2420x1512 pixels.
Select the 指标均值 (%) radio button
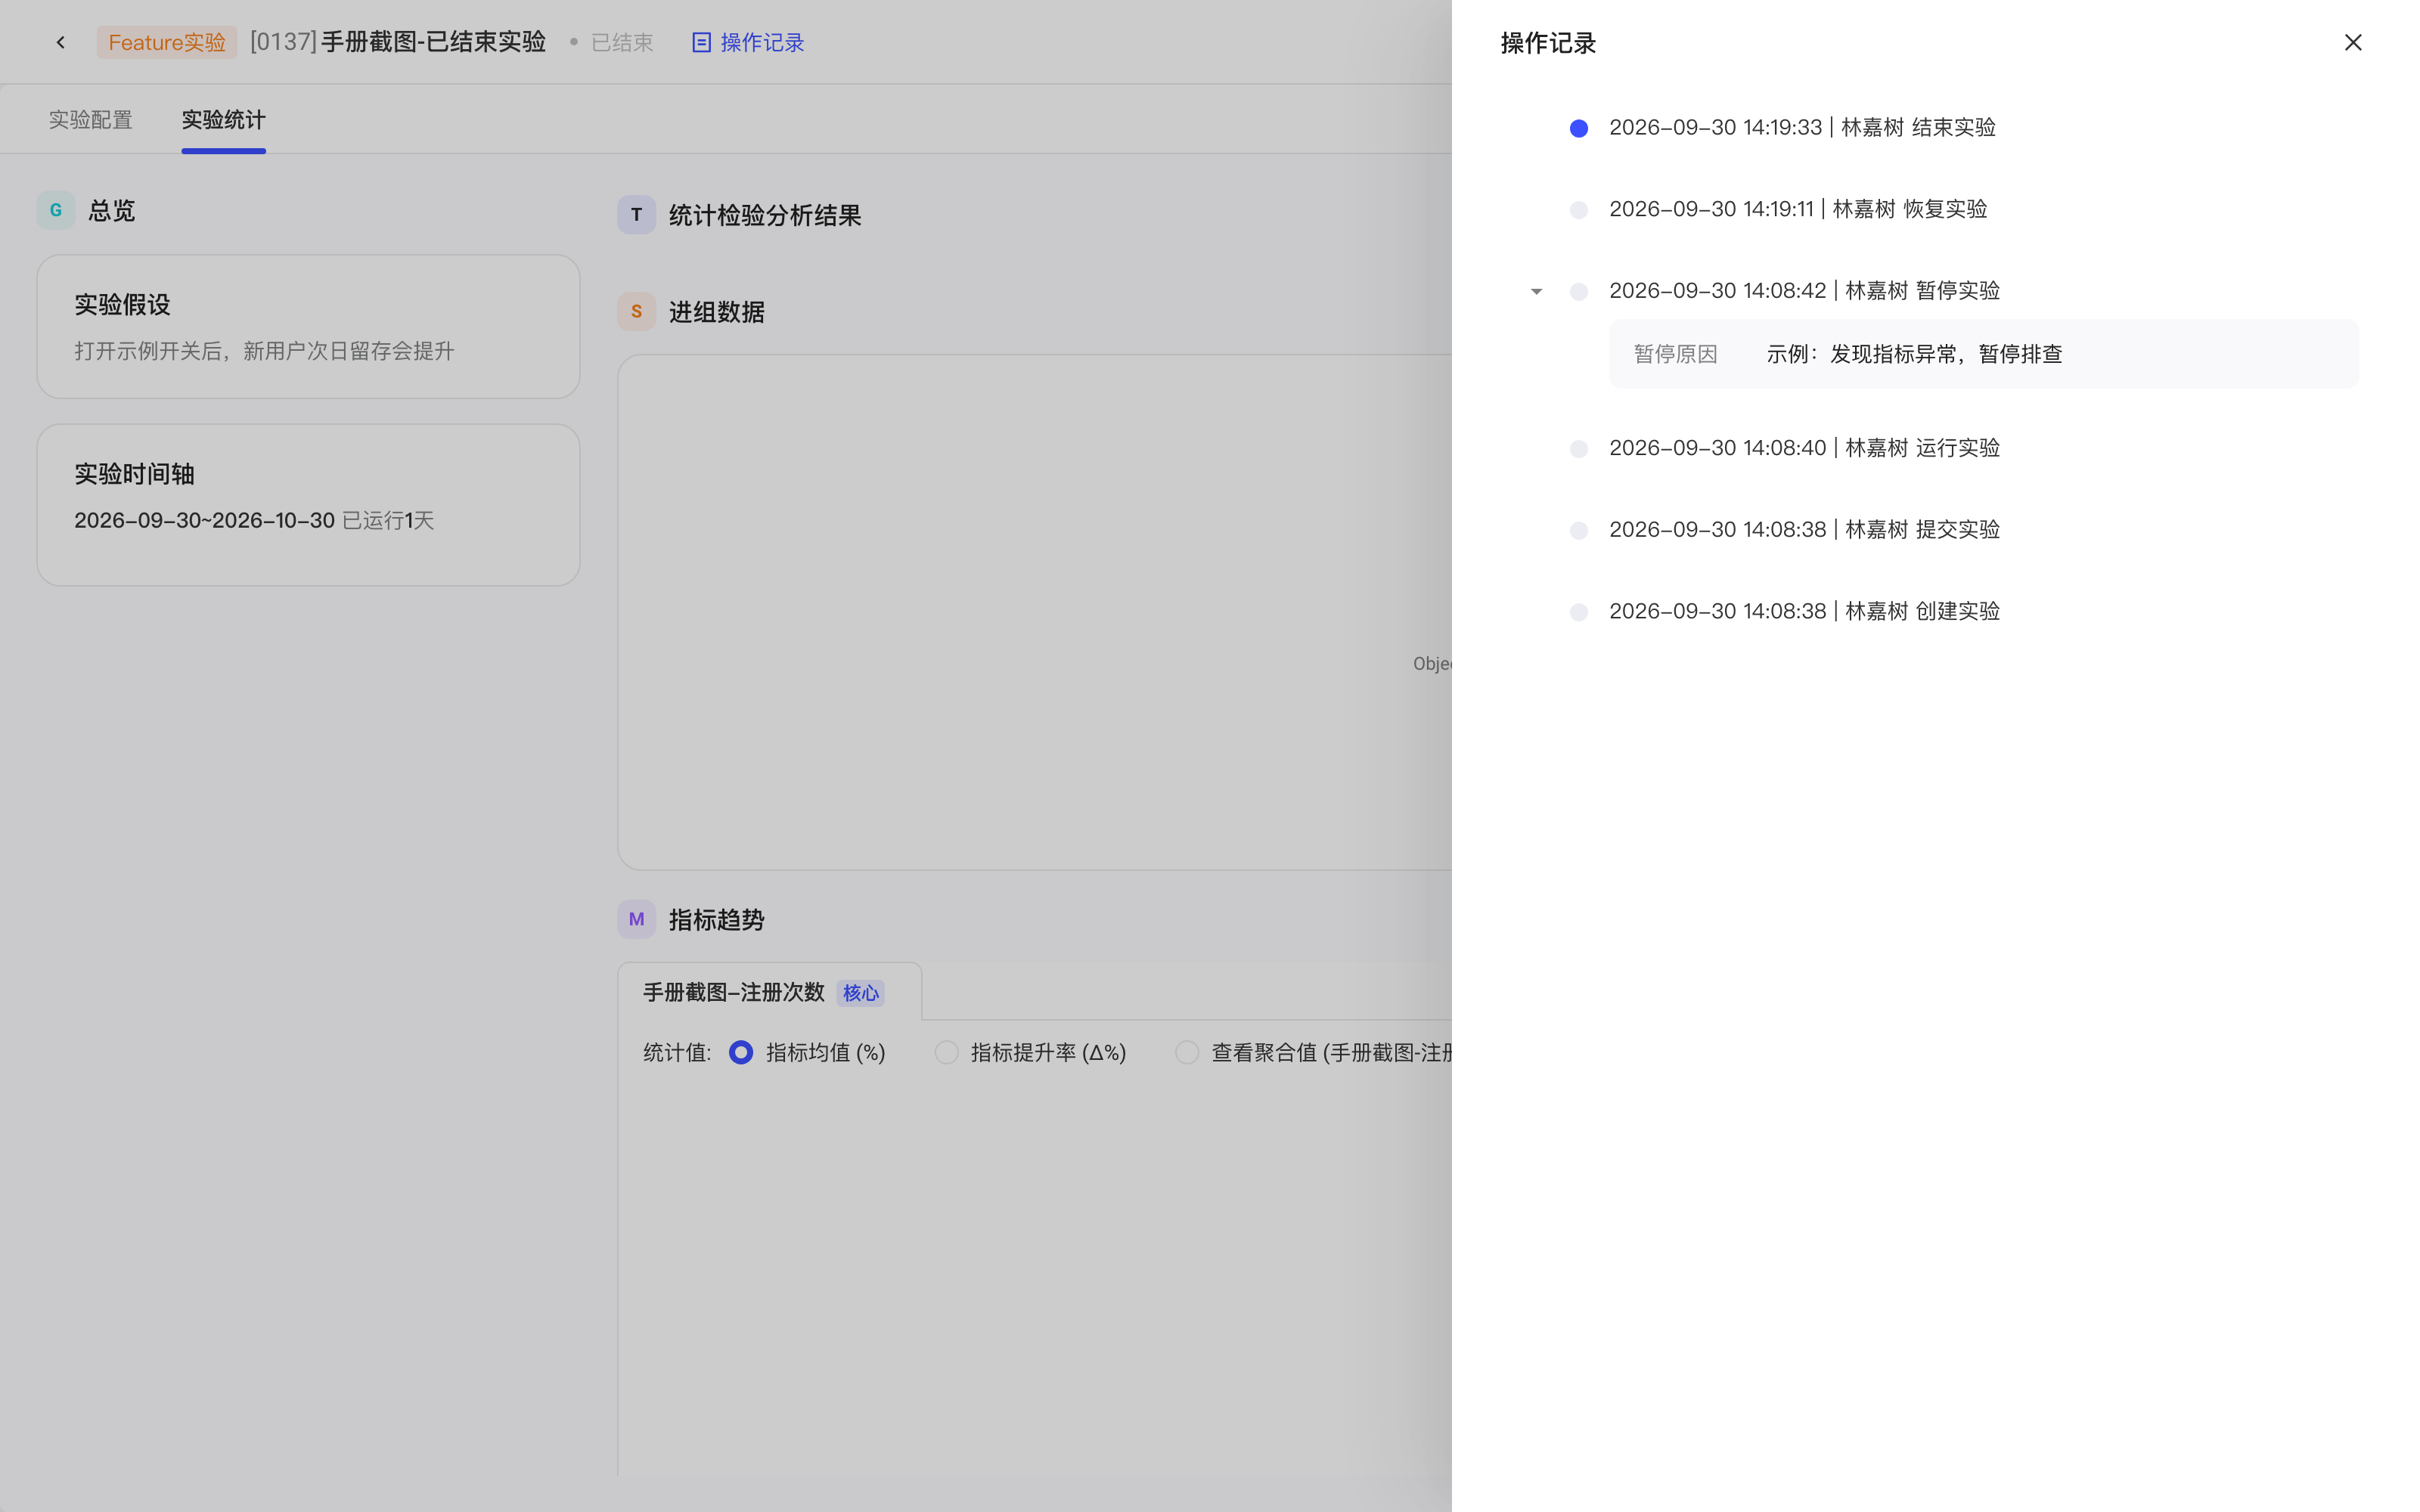coord(741,1052)
